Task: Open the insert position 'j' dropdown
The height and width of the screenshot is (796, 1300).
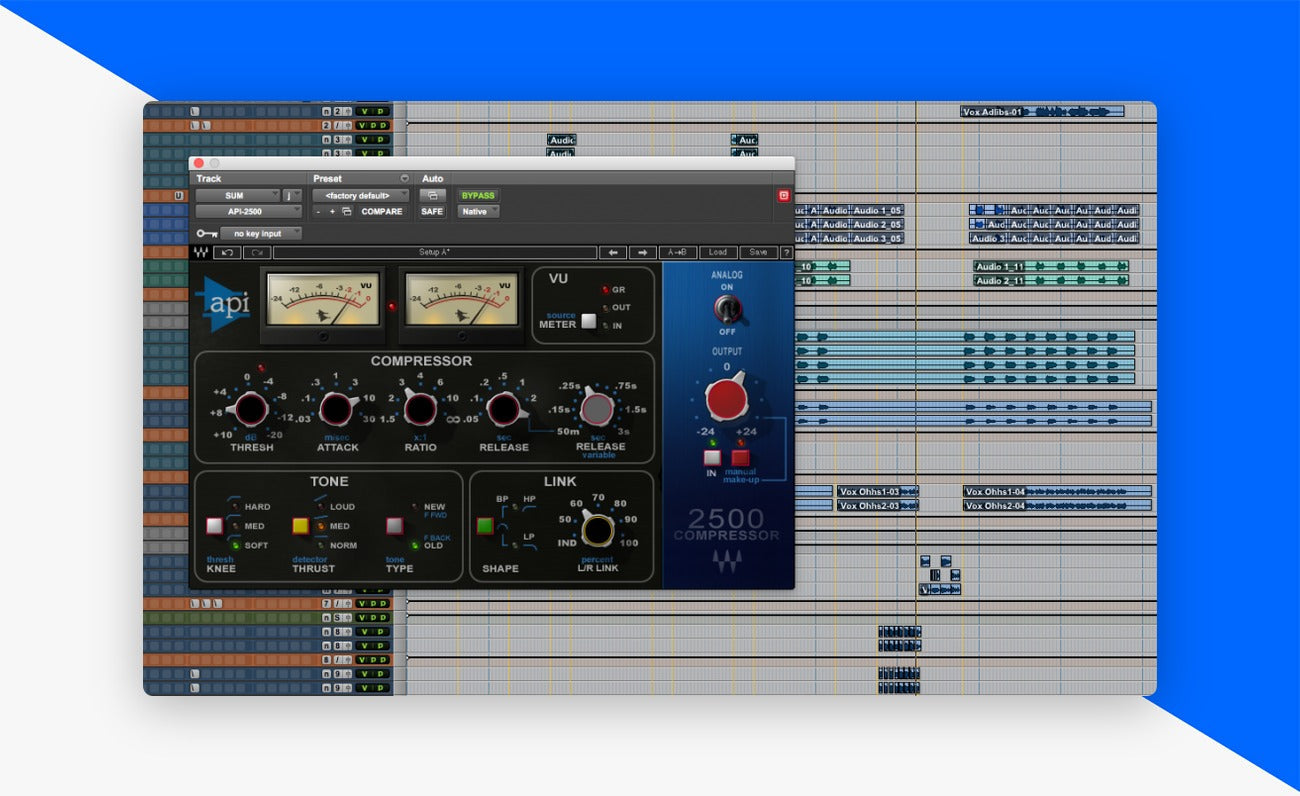Action: [293, 196]
